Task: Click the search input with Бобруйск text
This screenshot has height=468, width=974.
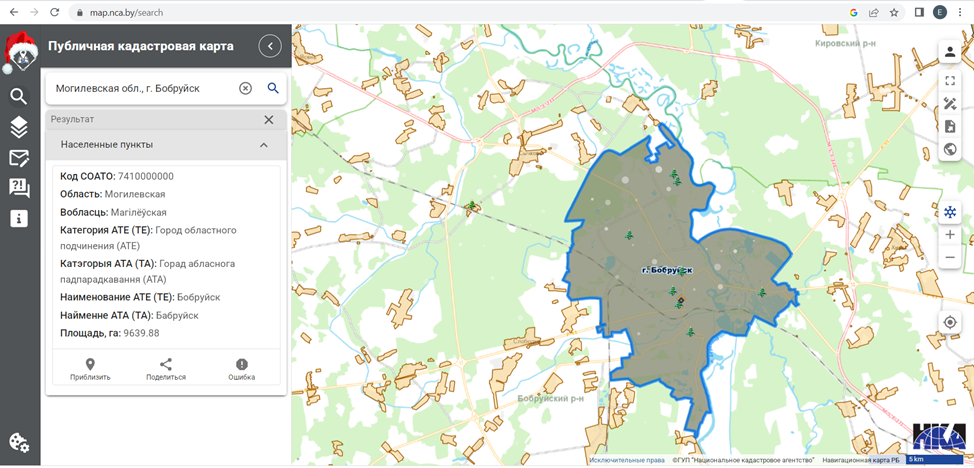Action: pyautogui.click(x=140, y=88)
